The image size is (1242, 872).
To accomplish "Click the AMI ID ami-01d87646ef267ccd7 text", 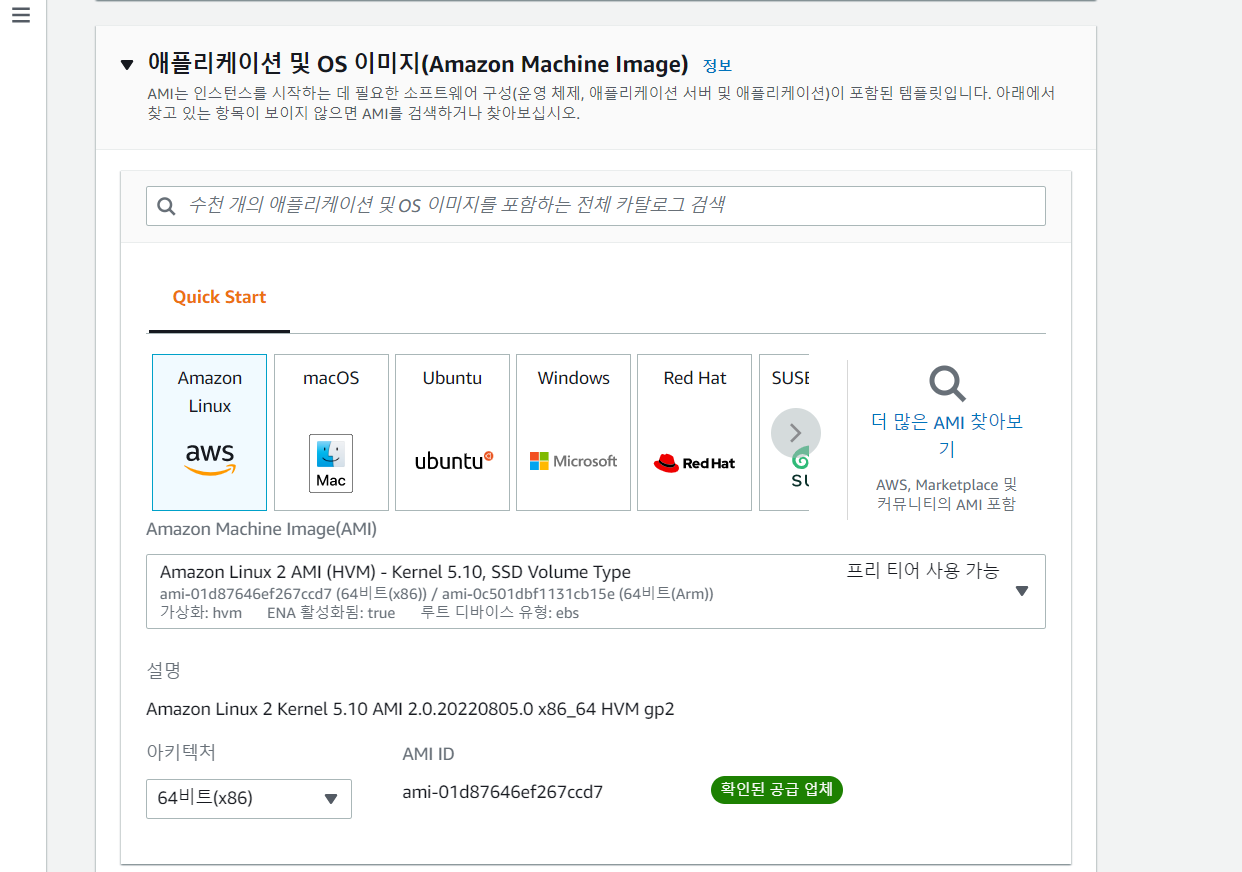I will coord(503,792).
